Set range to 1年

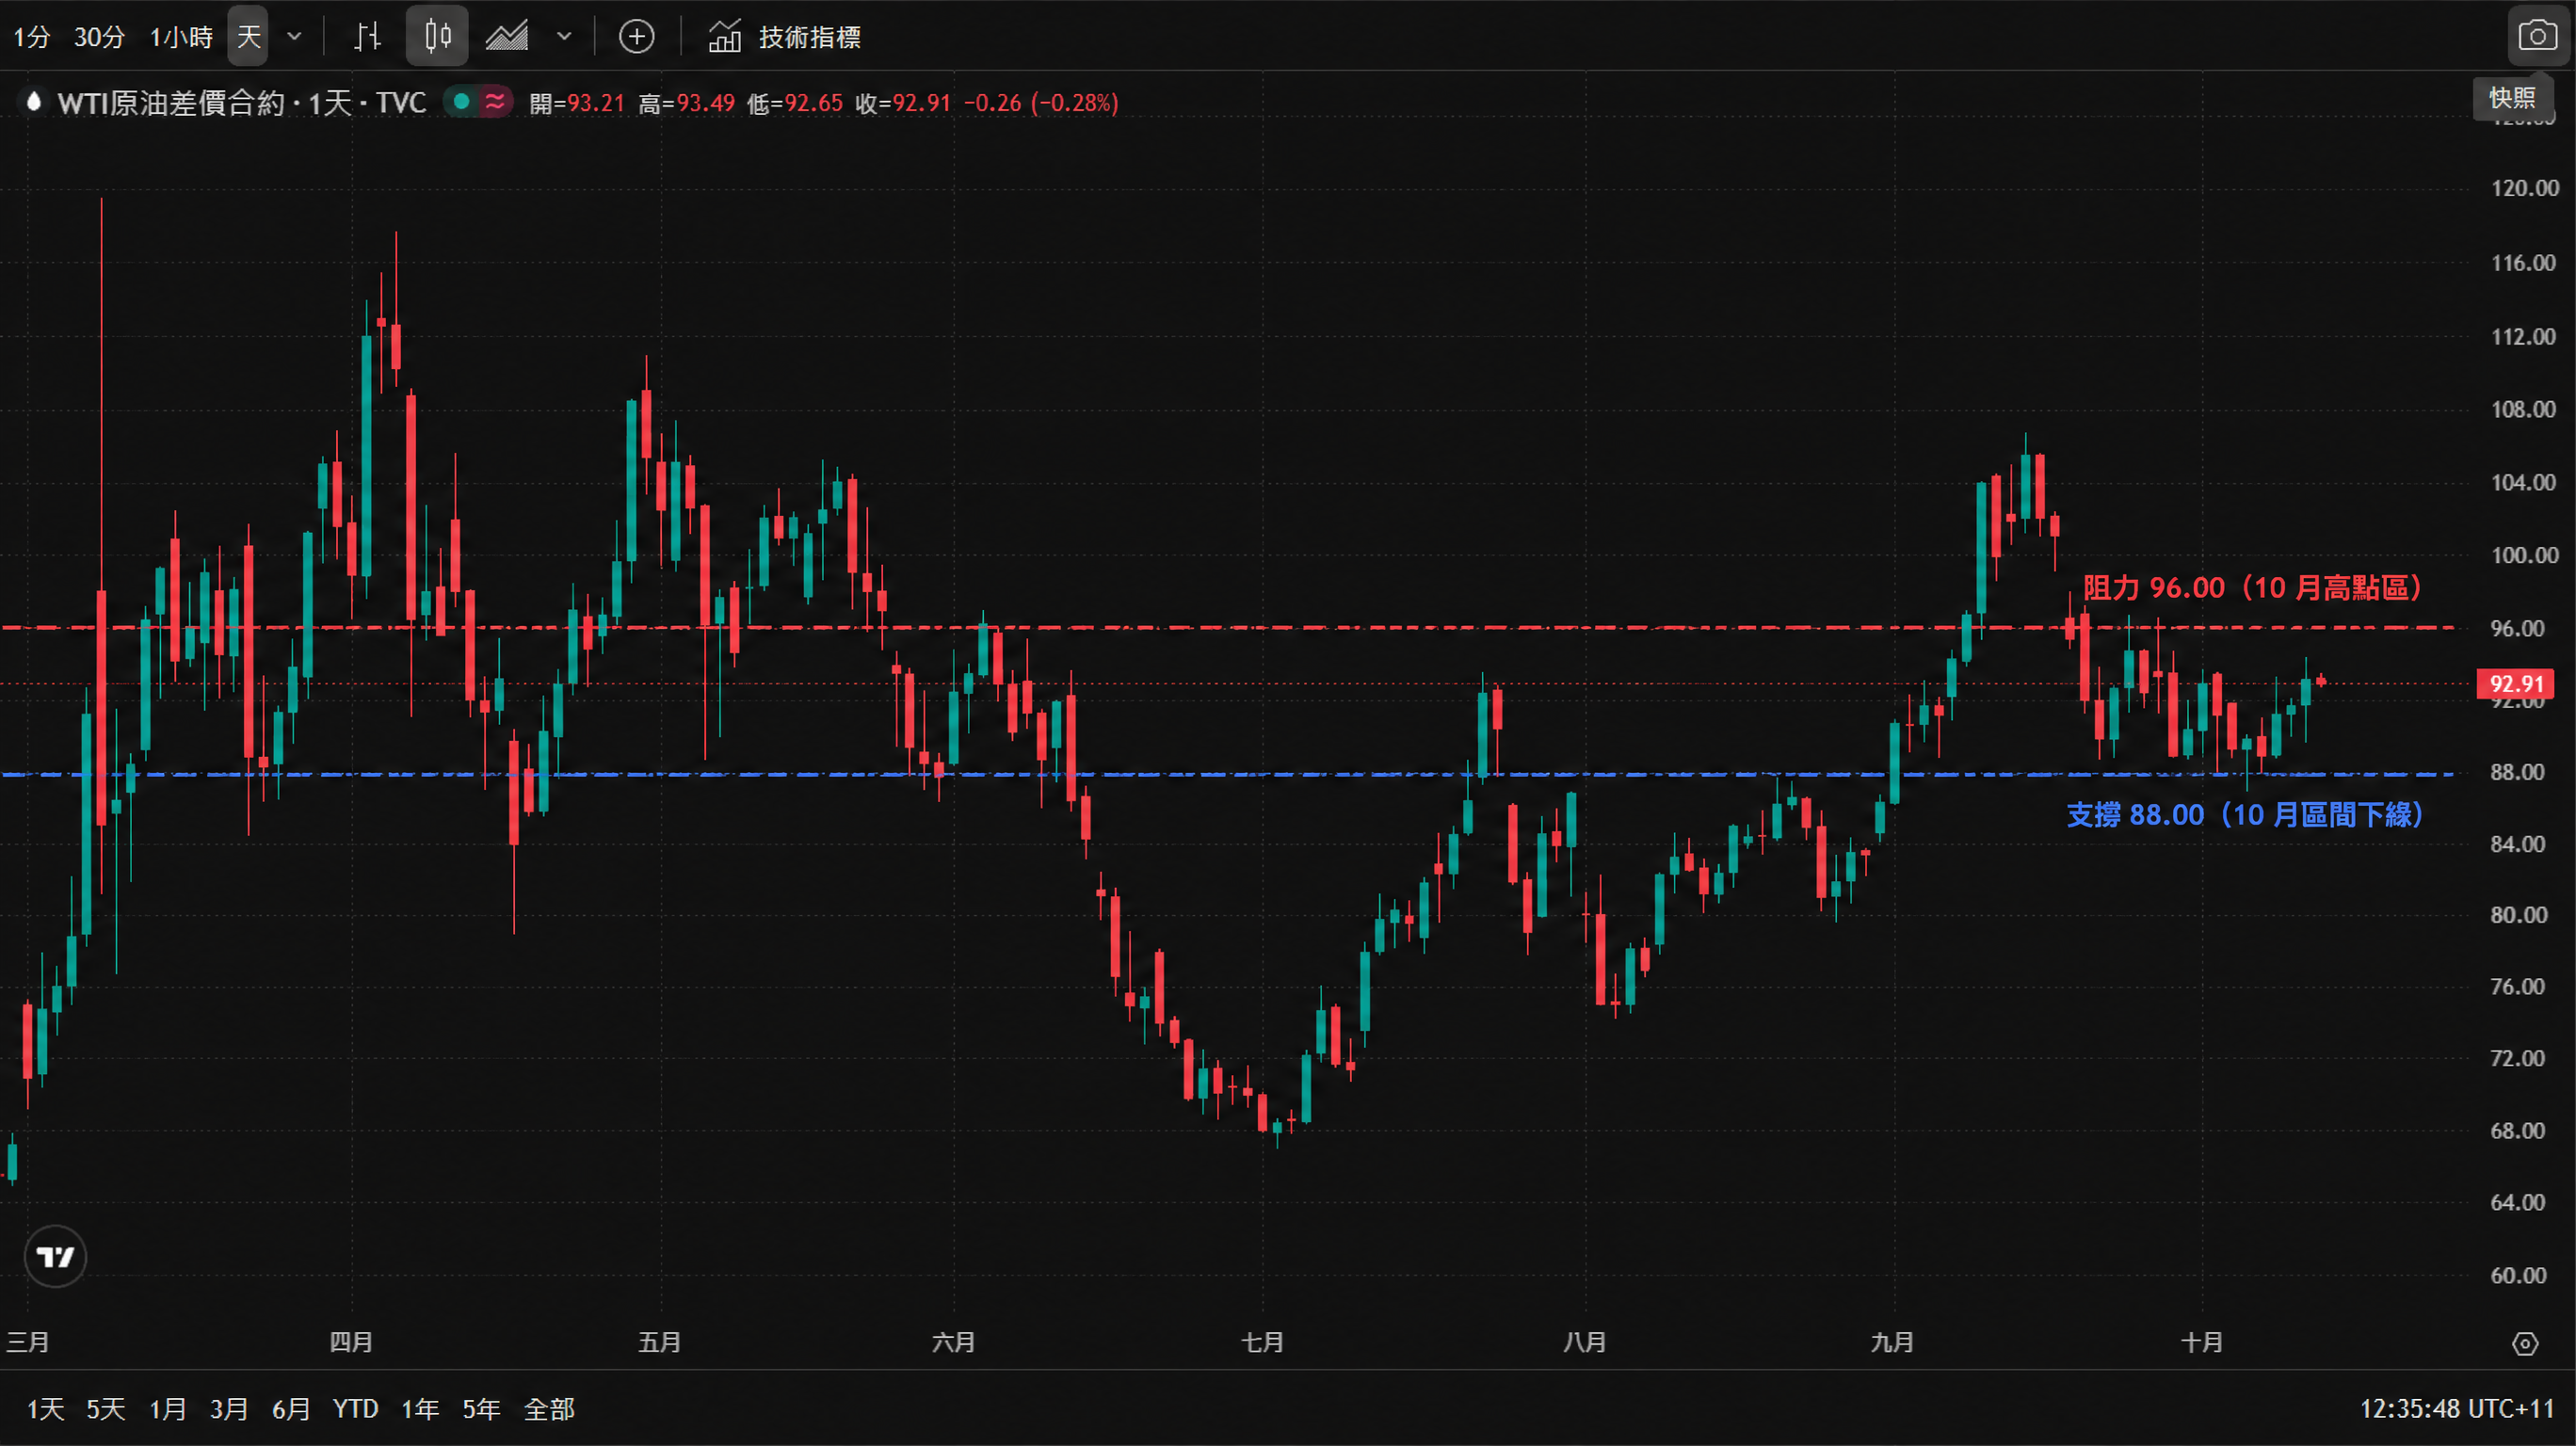(x=420, y=1410)
